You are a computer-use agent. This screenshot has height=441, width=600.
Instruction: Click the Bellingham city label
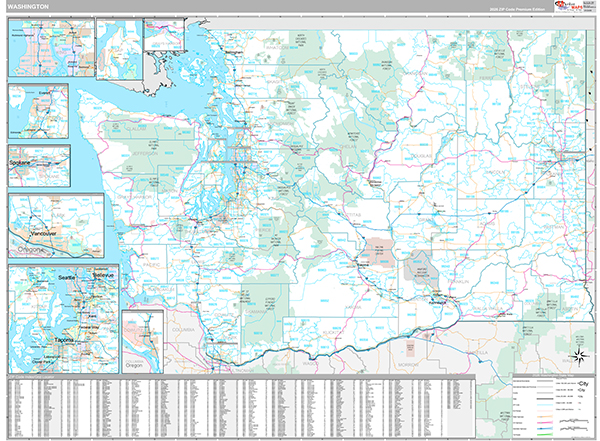tap(234, 52)
